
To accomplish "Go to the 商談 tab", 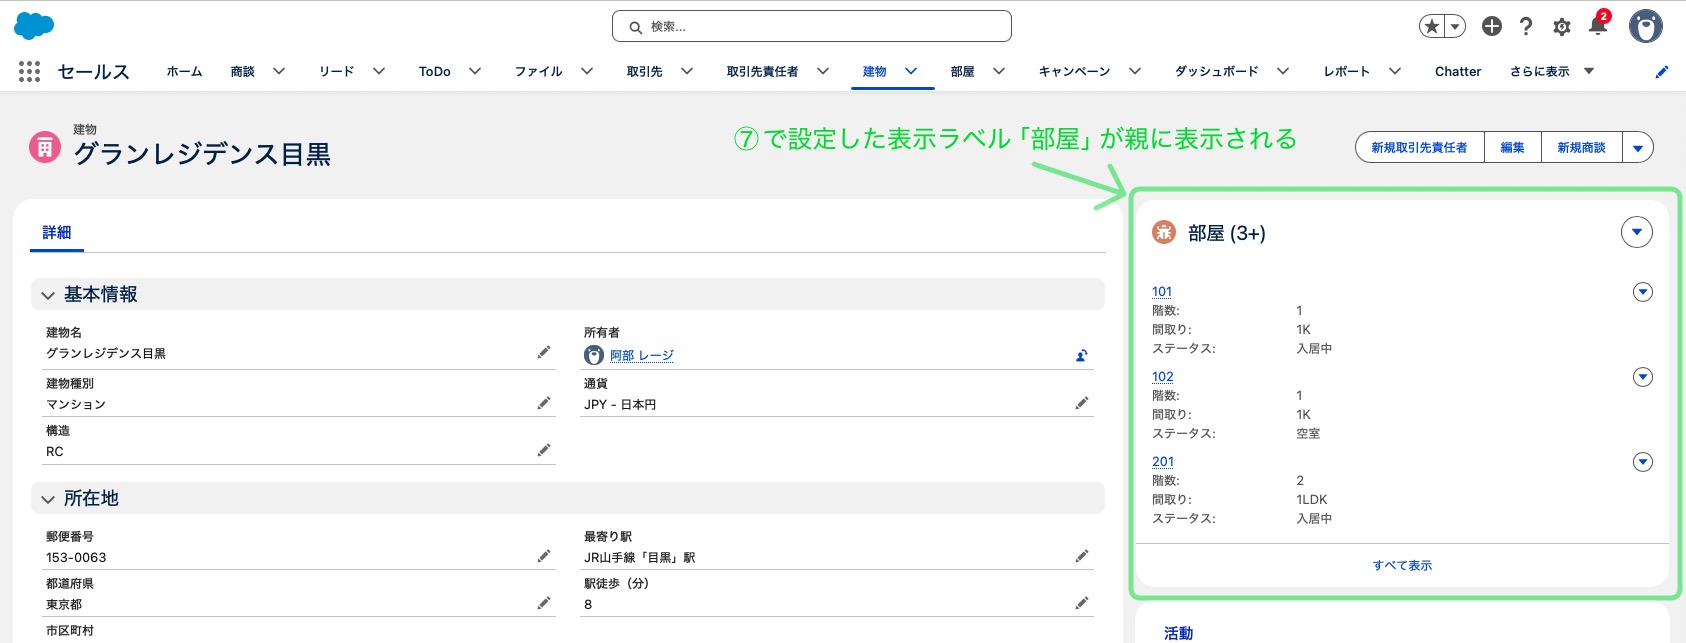I will coord(242,71).
